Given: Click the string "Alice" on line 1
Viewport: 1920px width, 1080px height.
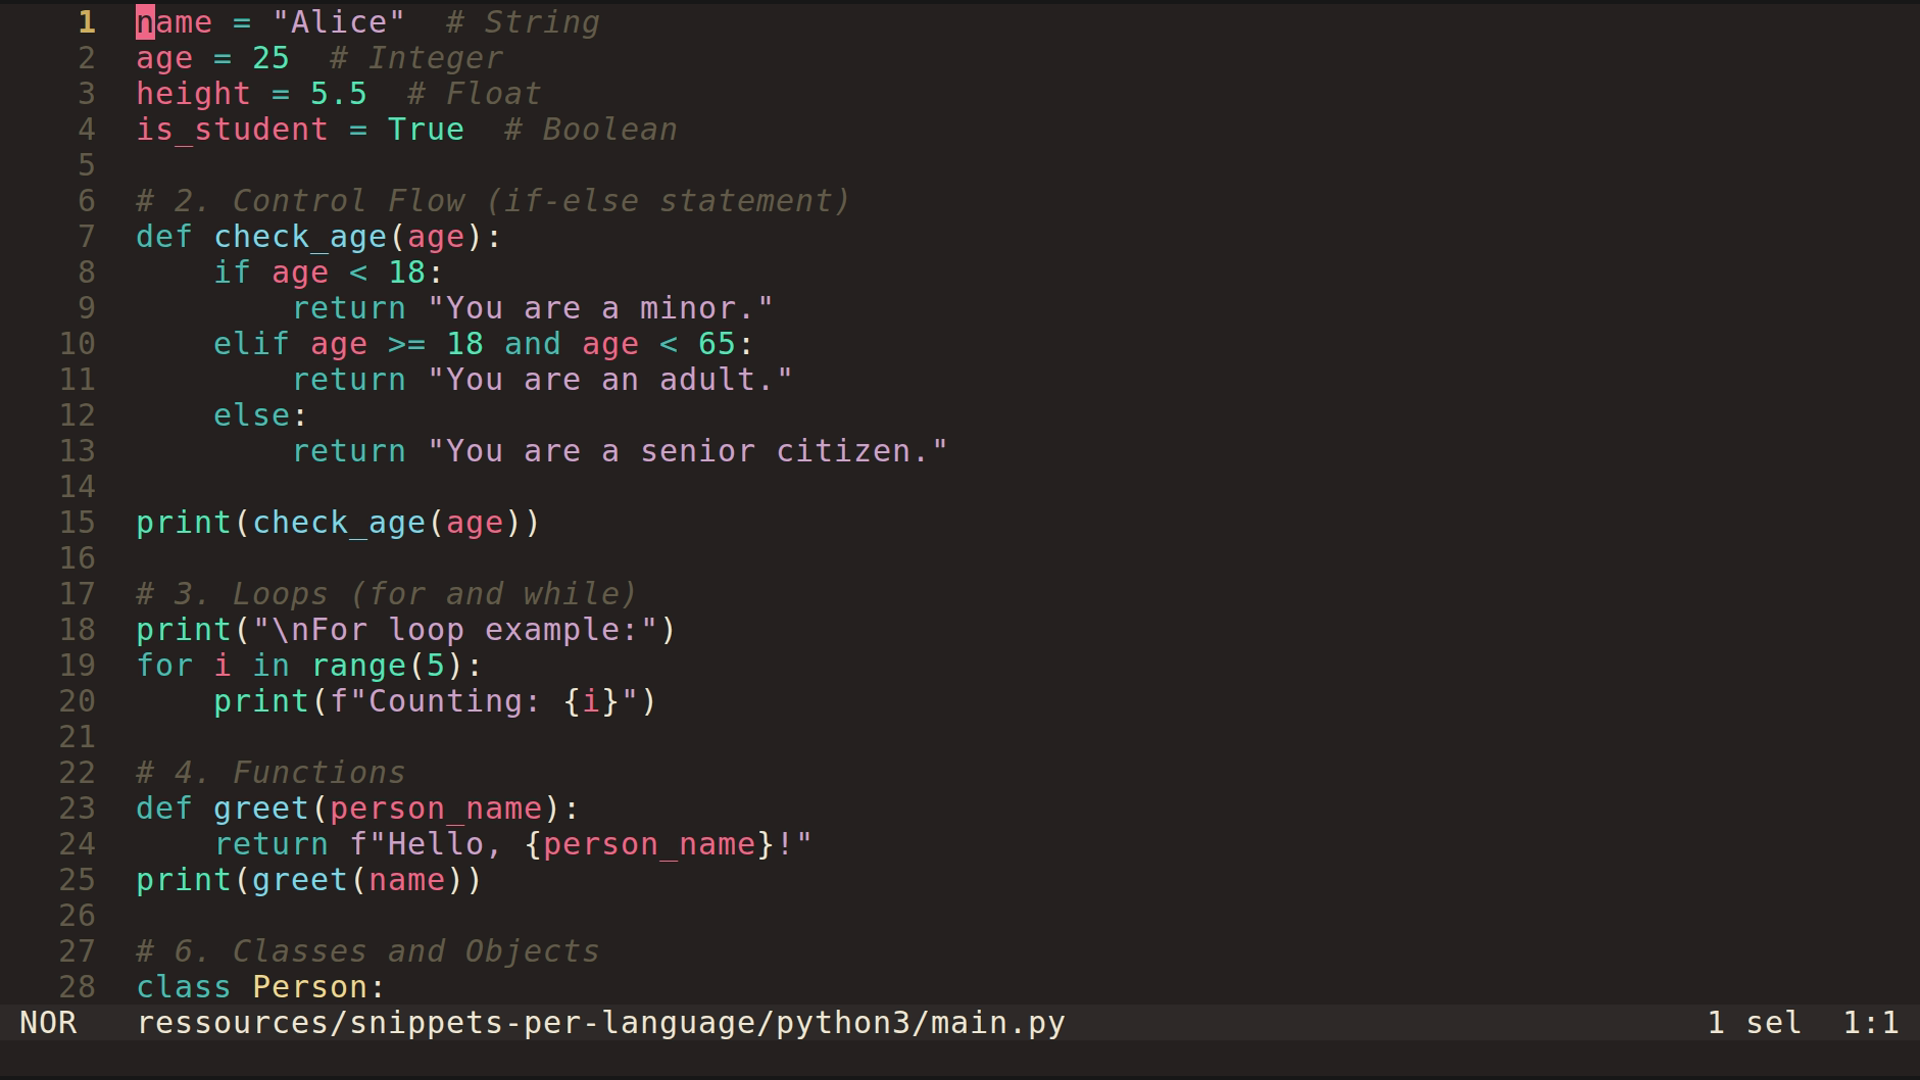Looking at the screenshot, I should 337,21.
